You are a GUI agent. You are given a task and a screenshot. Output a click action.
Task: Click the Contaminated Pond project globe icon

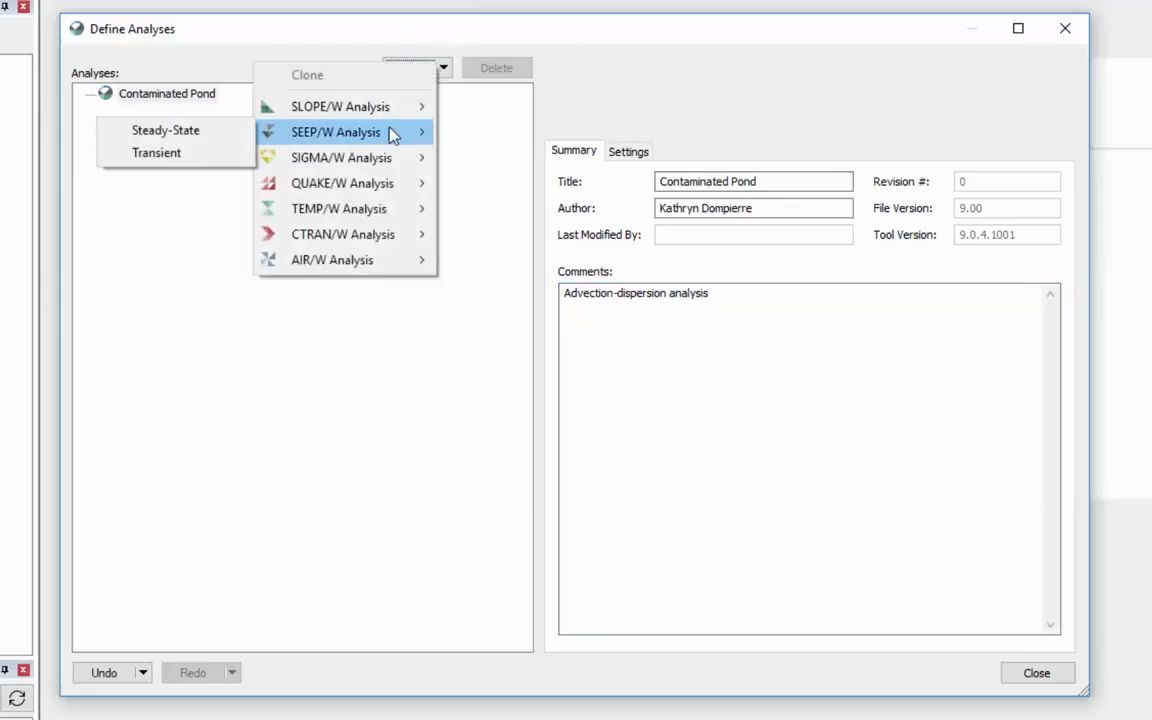(105, 93)
